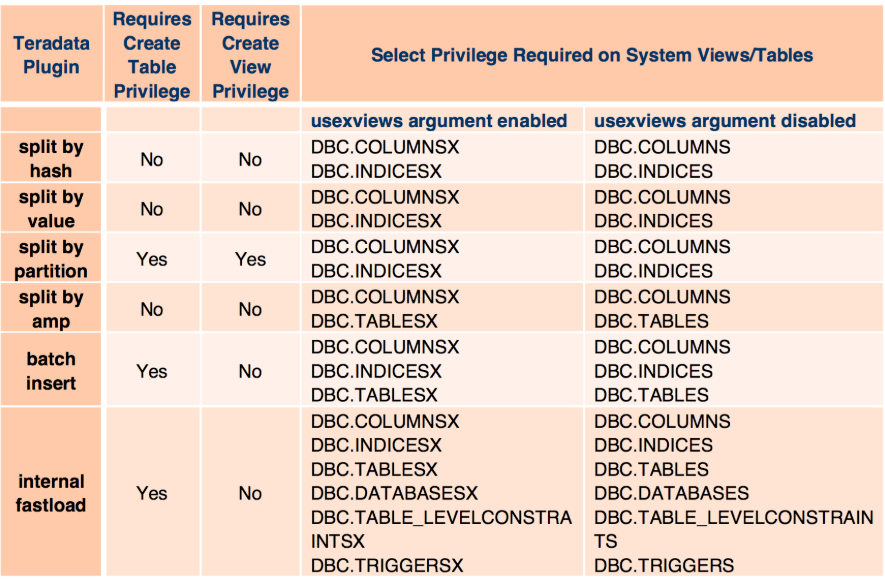The height and width of the screenshot is (580, 885).
Task: Click Yes under Create Table for batch insert
Action: pyautogui.click(x=152, y=371)
